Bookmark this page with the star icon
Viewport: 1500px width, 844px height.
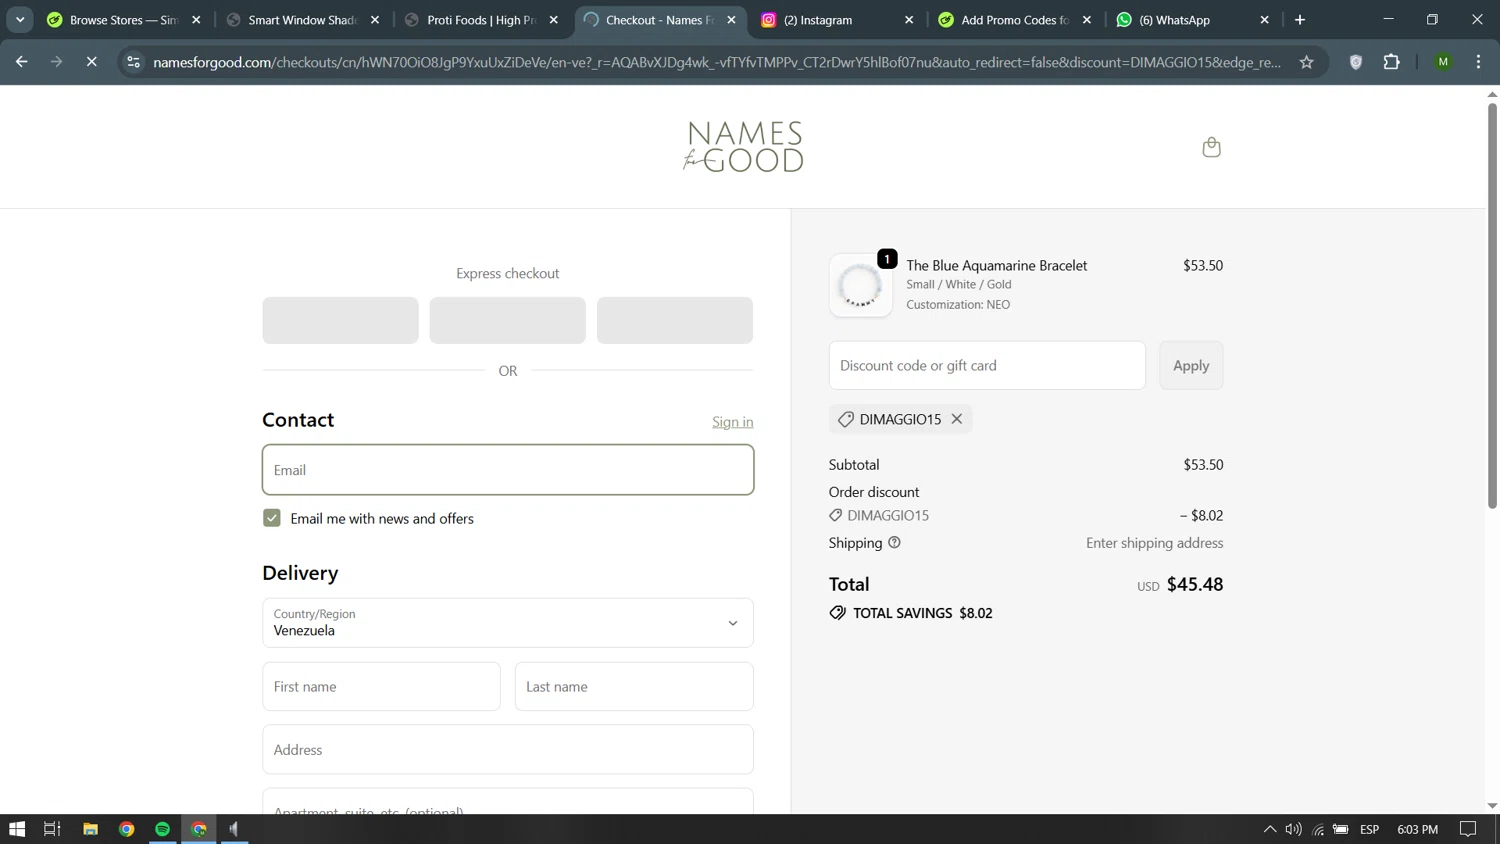tap(1306, 62)
